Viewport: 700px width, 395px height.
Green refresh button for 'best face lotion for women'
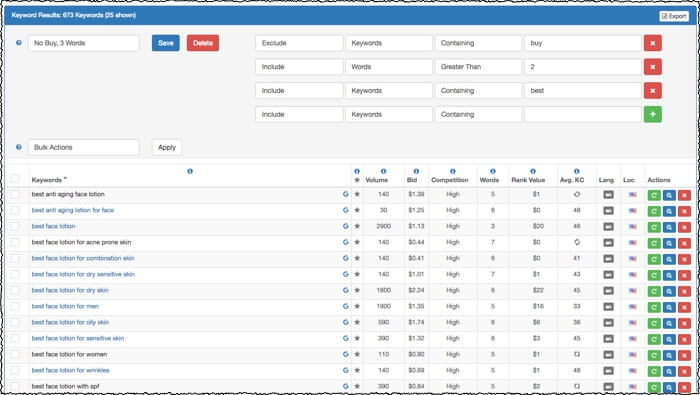click(654, 355)
